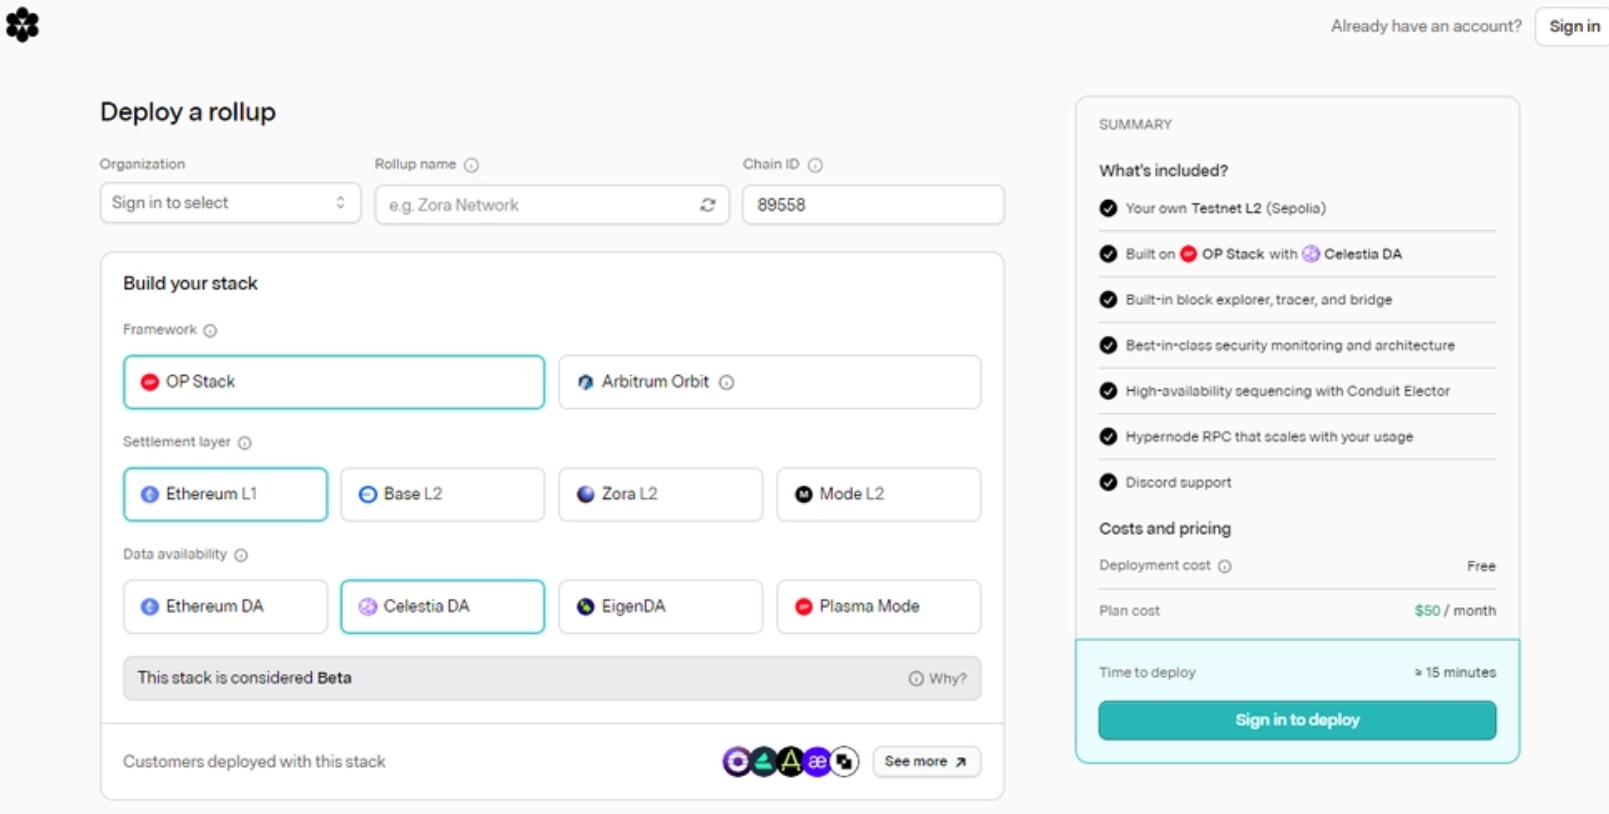Click Hypernode RPC that scales text
1609x814 pixels.
pos(1269,437)
